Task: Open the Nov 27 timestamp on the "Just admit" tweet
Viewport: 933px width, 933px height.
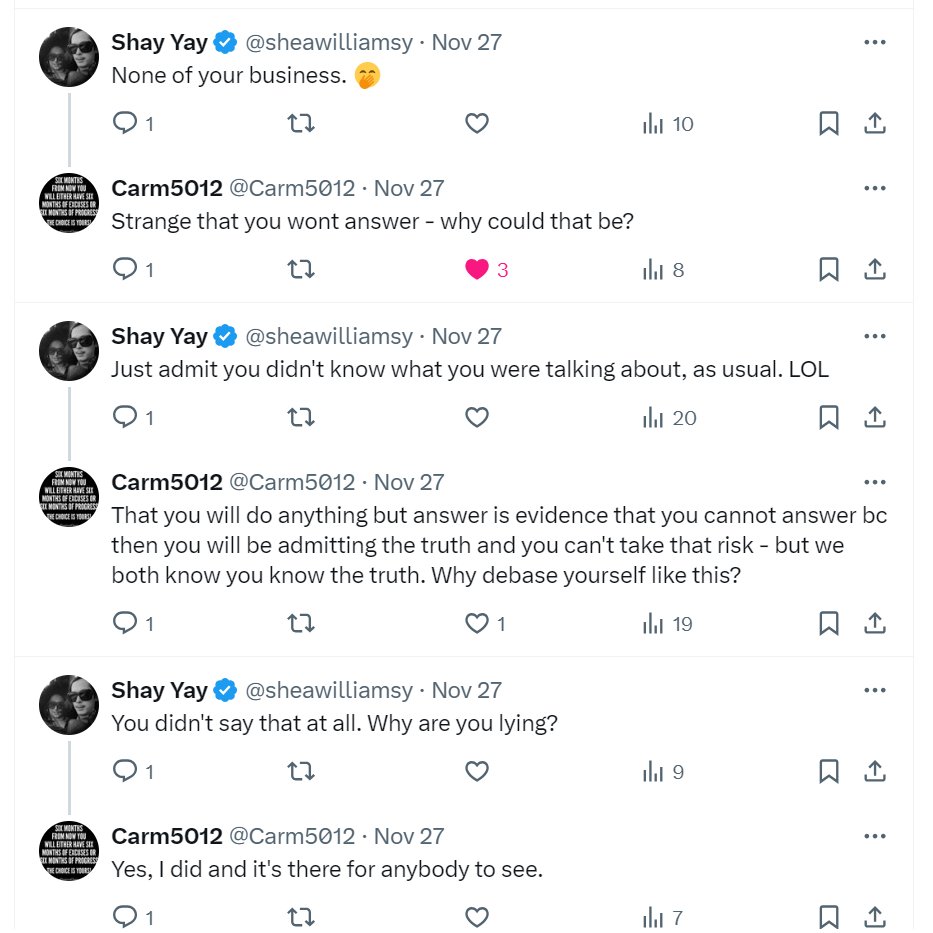Action: click(466, 336)
